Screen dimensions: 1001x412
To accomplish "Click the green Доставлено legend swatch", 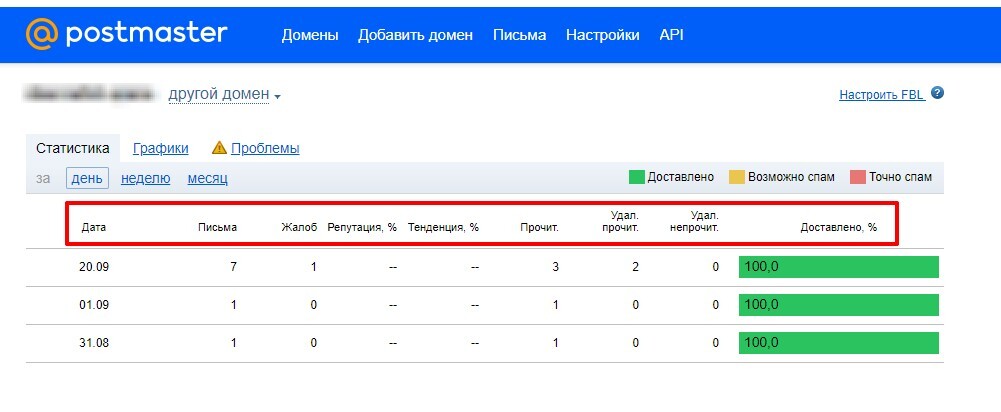I will coord(636,177).
